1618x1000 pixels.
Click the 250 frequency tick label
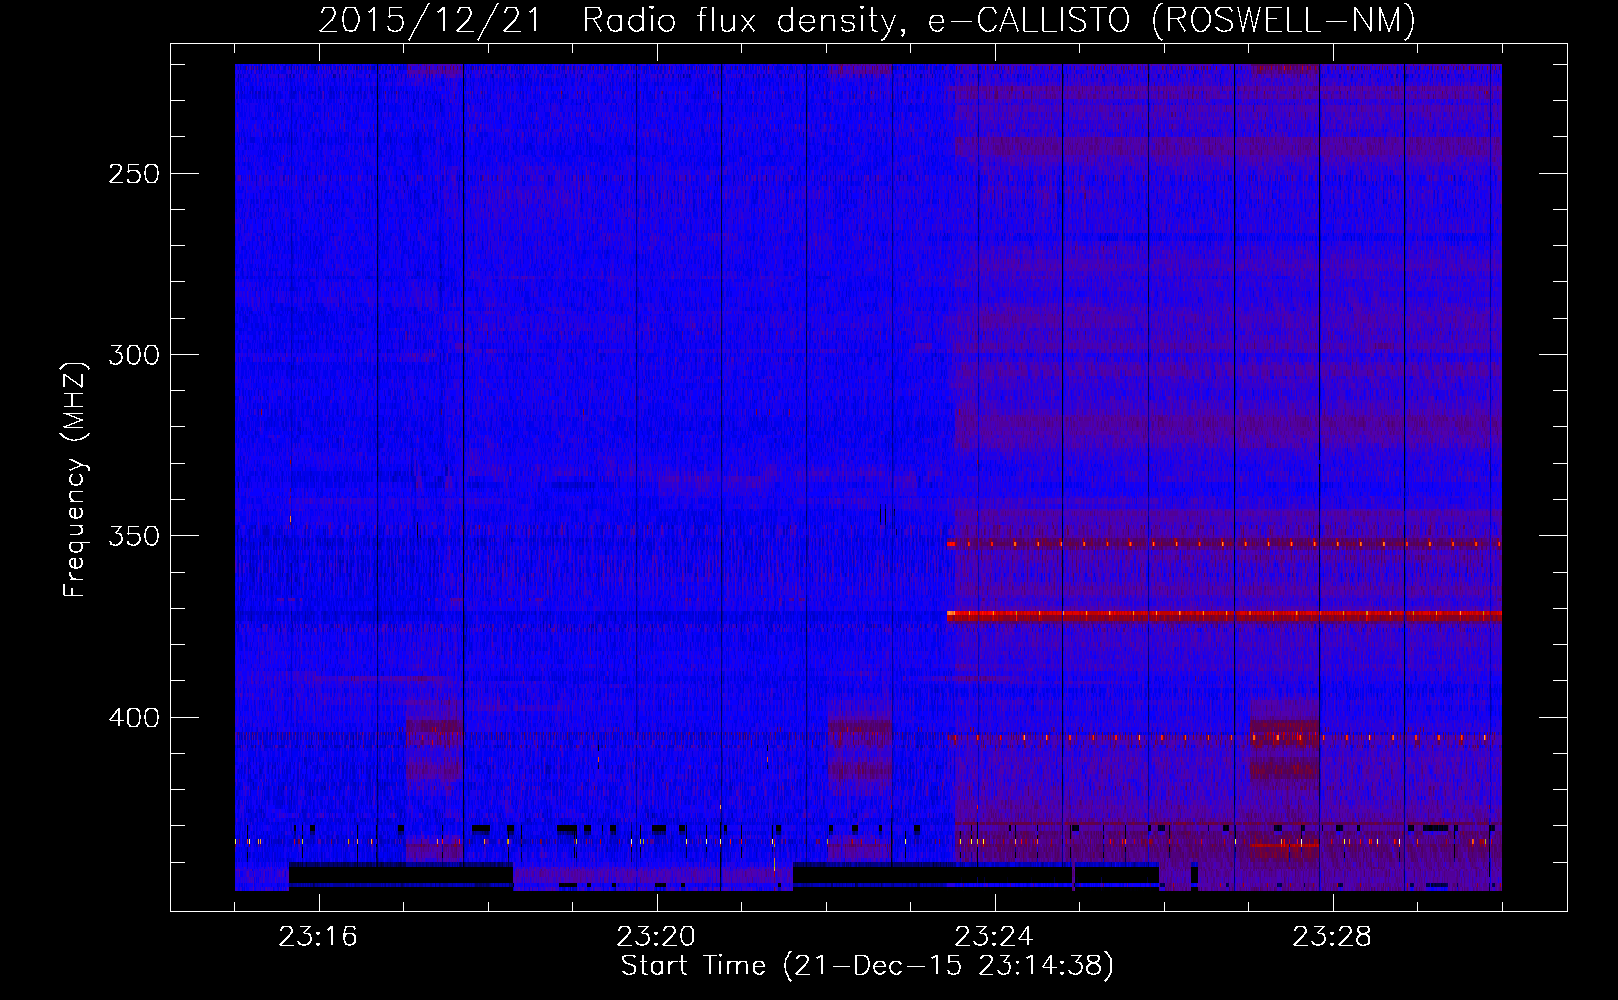tap(134, 174)
